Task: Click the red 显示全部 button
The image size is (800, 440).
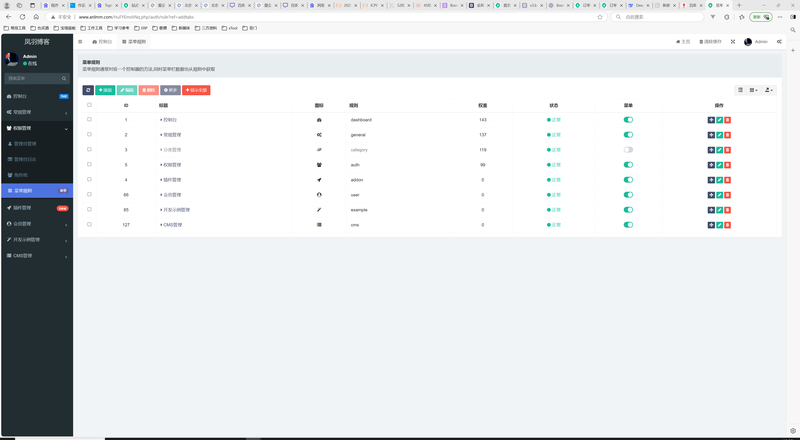Action: 196,90
